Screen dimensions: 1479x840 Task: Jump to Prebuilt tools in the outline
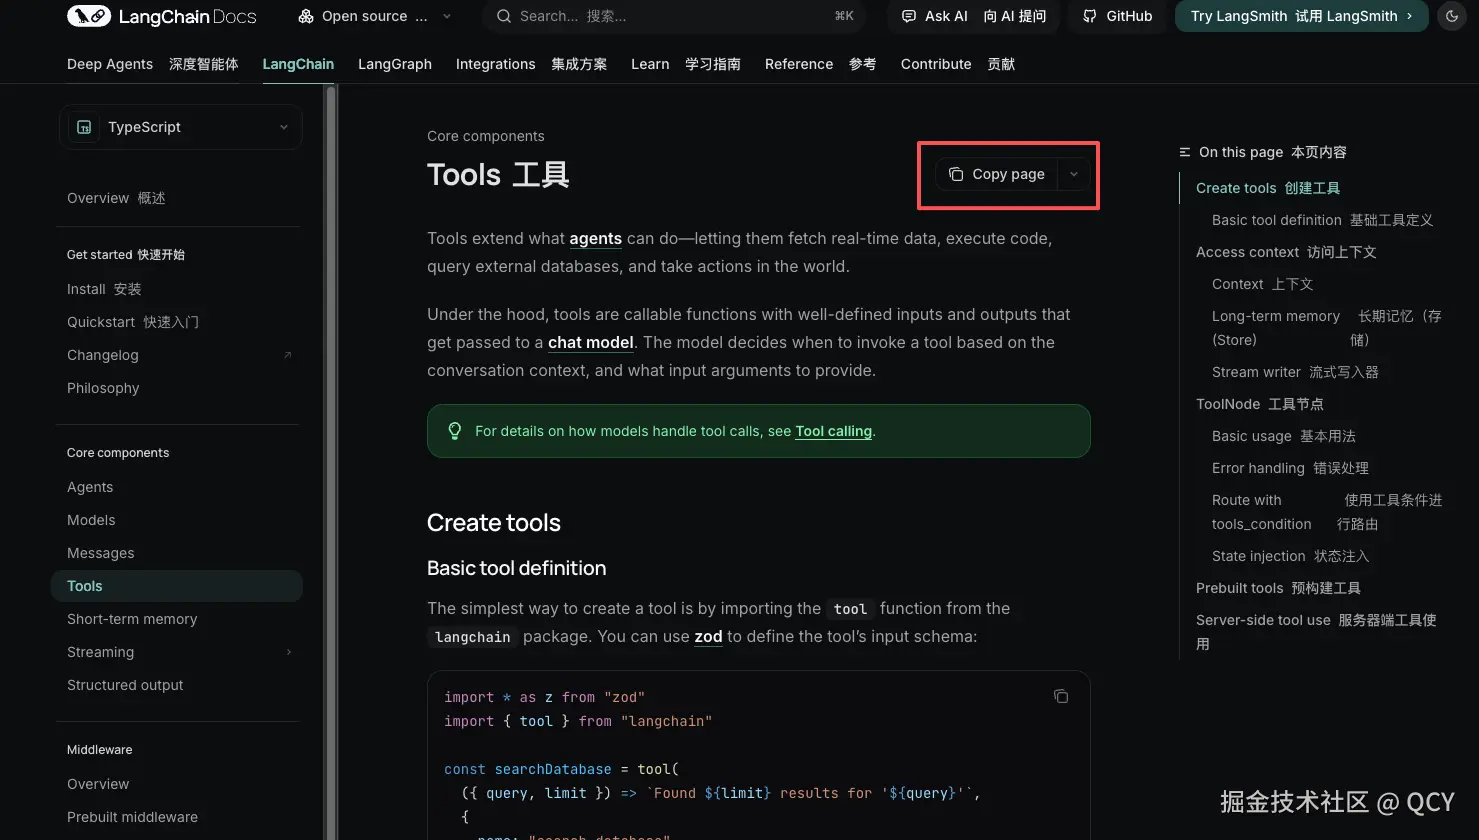pos(1278,588)
